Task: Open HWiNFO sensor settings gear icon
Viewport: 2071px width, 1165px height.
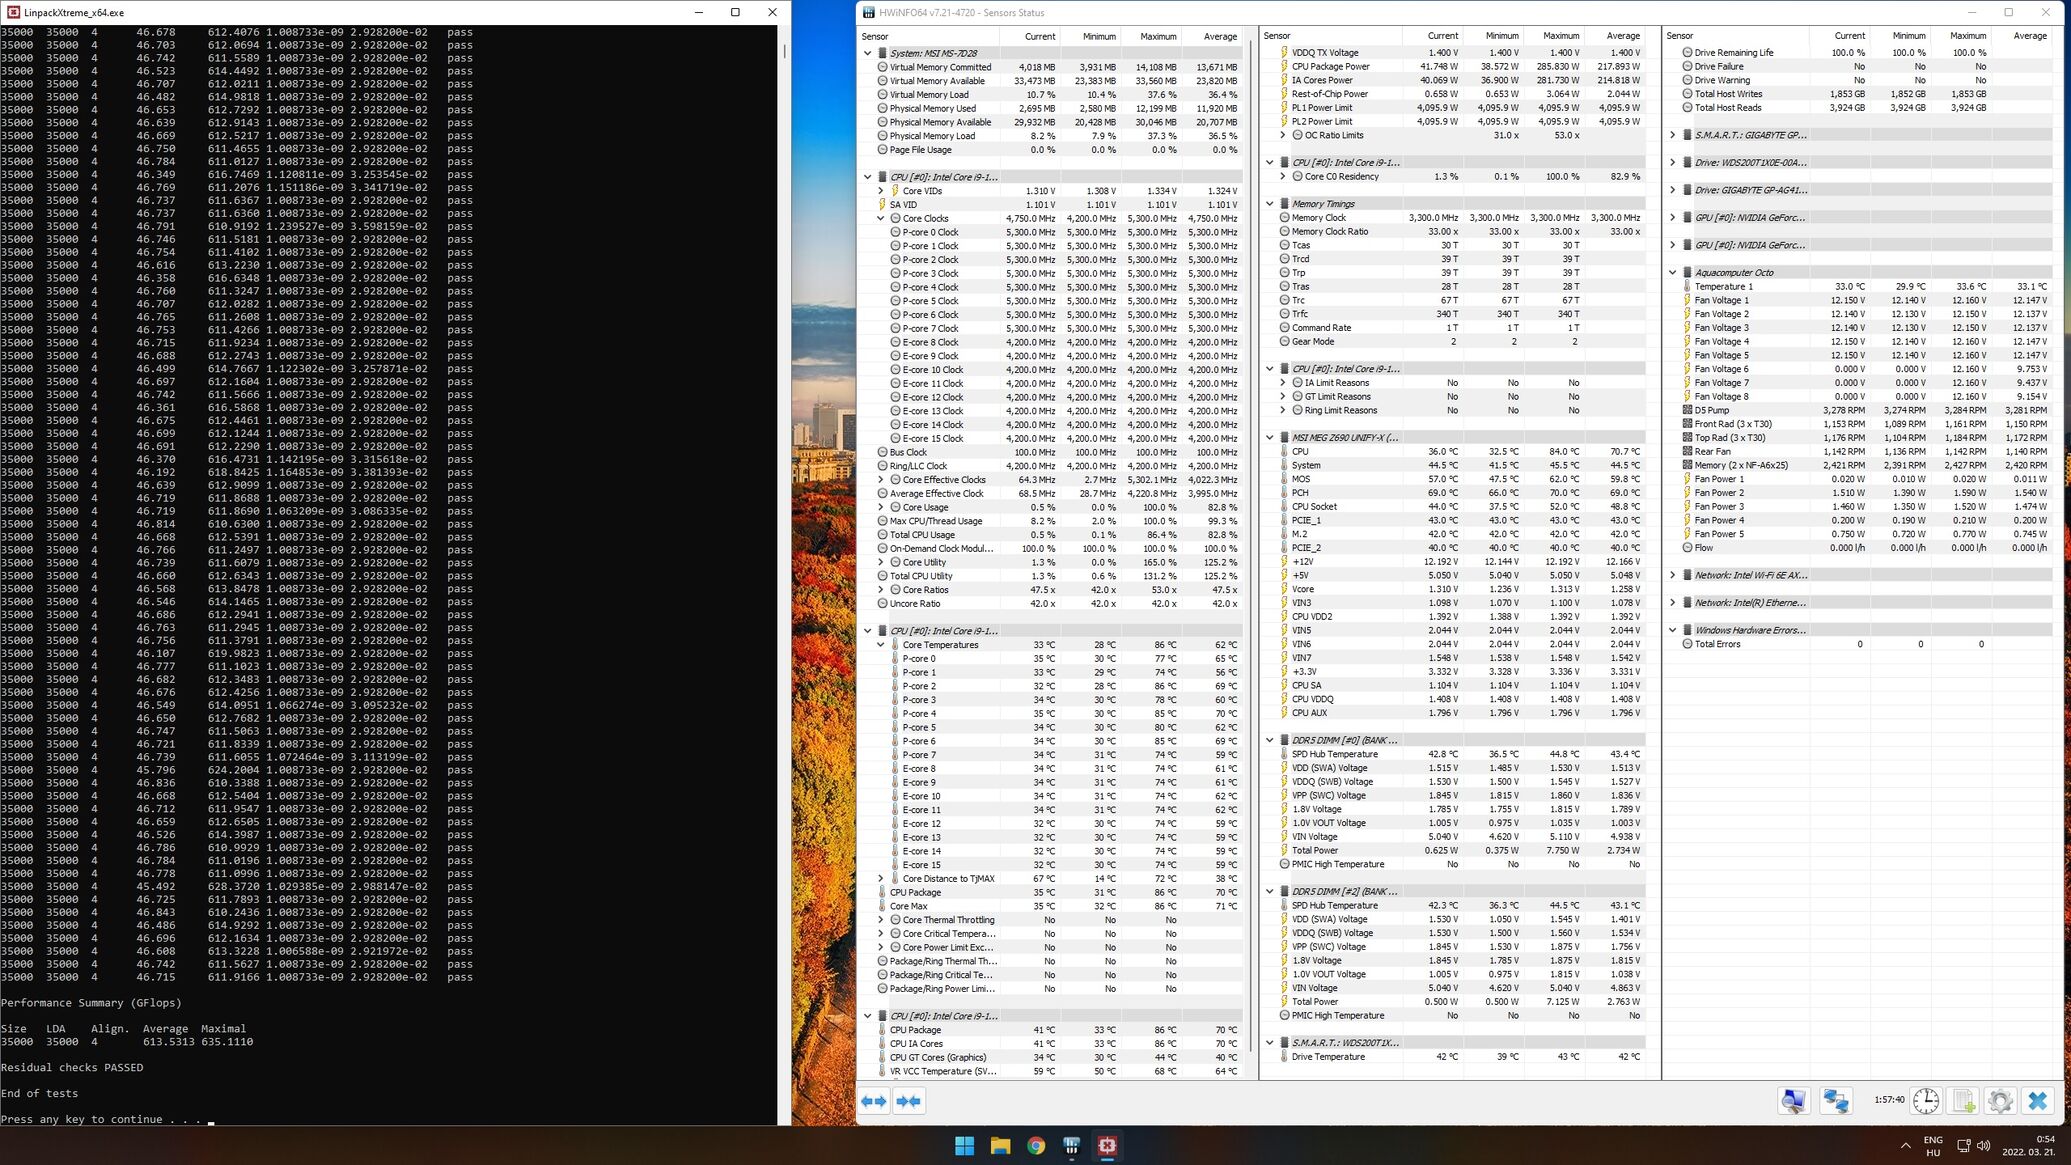Action: click(2000, 1101)
